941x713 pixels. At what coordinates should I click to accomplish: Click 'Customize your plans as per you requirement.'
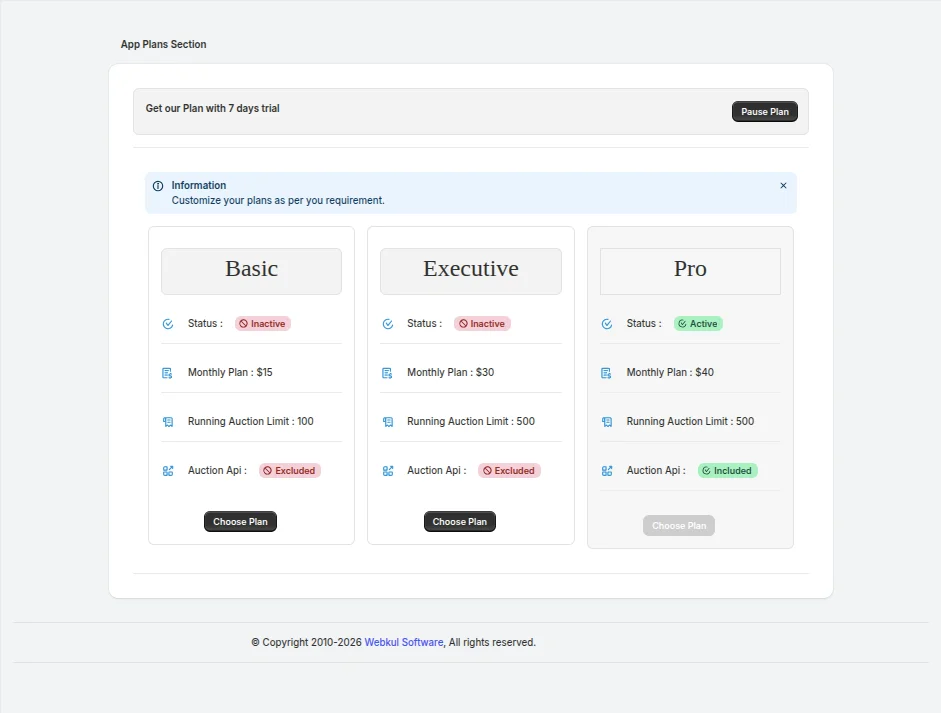[x=278, y=200]
